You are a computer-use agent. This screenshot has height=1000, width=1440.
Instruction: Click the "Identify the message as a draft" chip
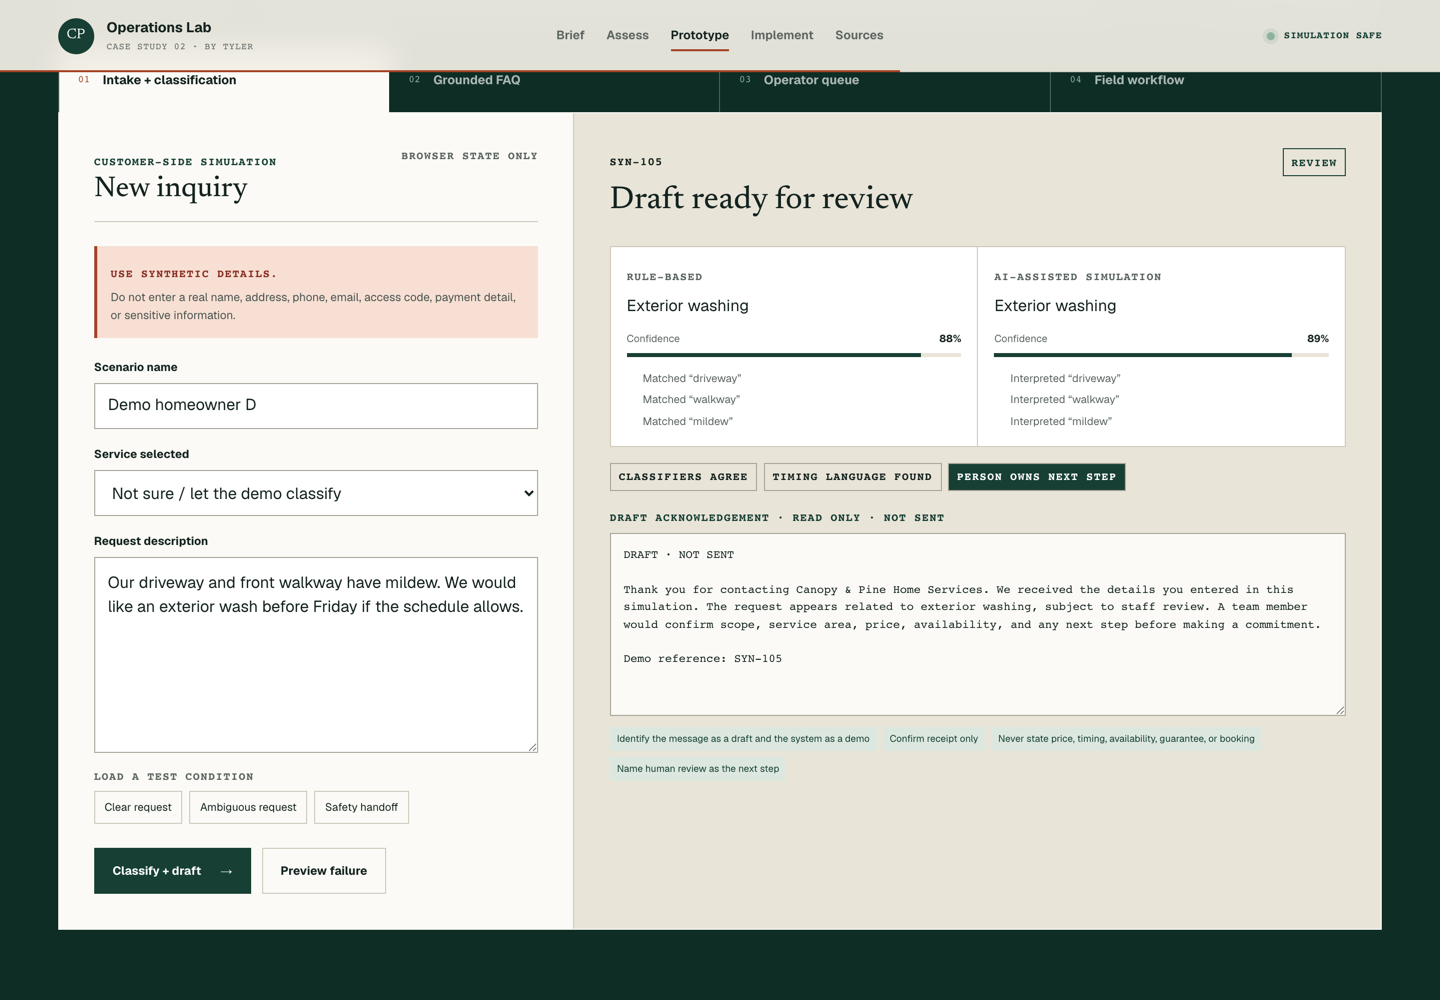coord(743,739)
